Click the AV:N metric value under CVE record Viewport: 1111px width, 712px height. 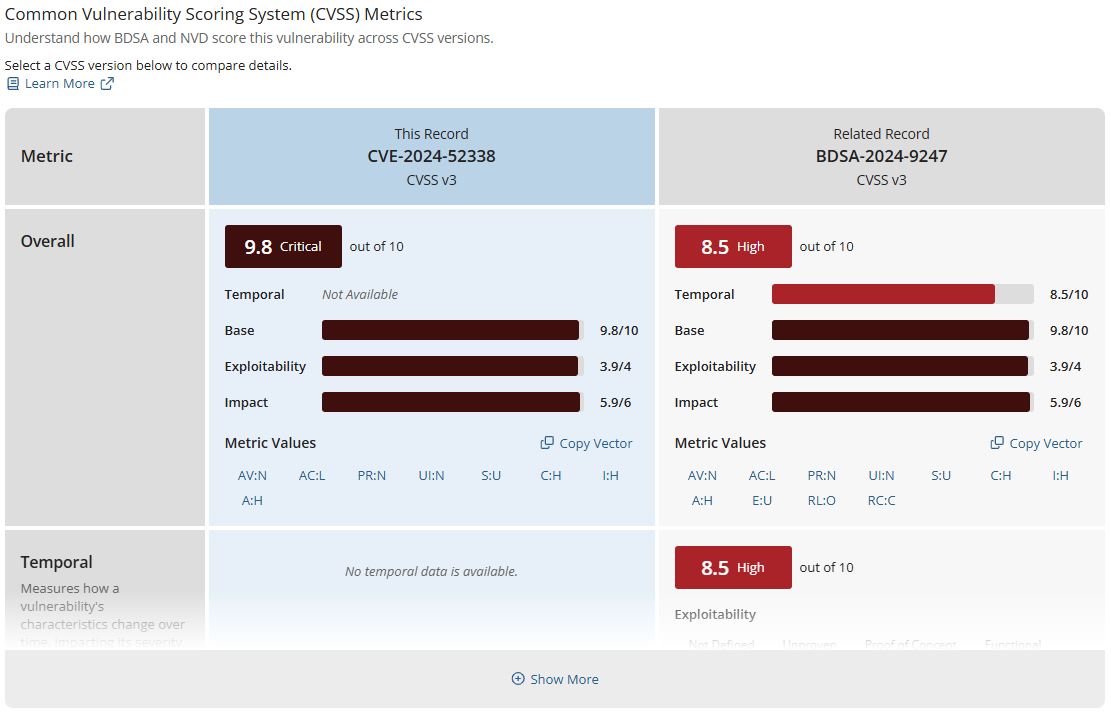252,475
